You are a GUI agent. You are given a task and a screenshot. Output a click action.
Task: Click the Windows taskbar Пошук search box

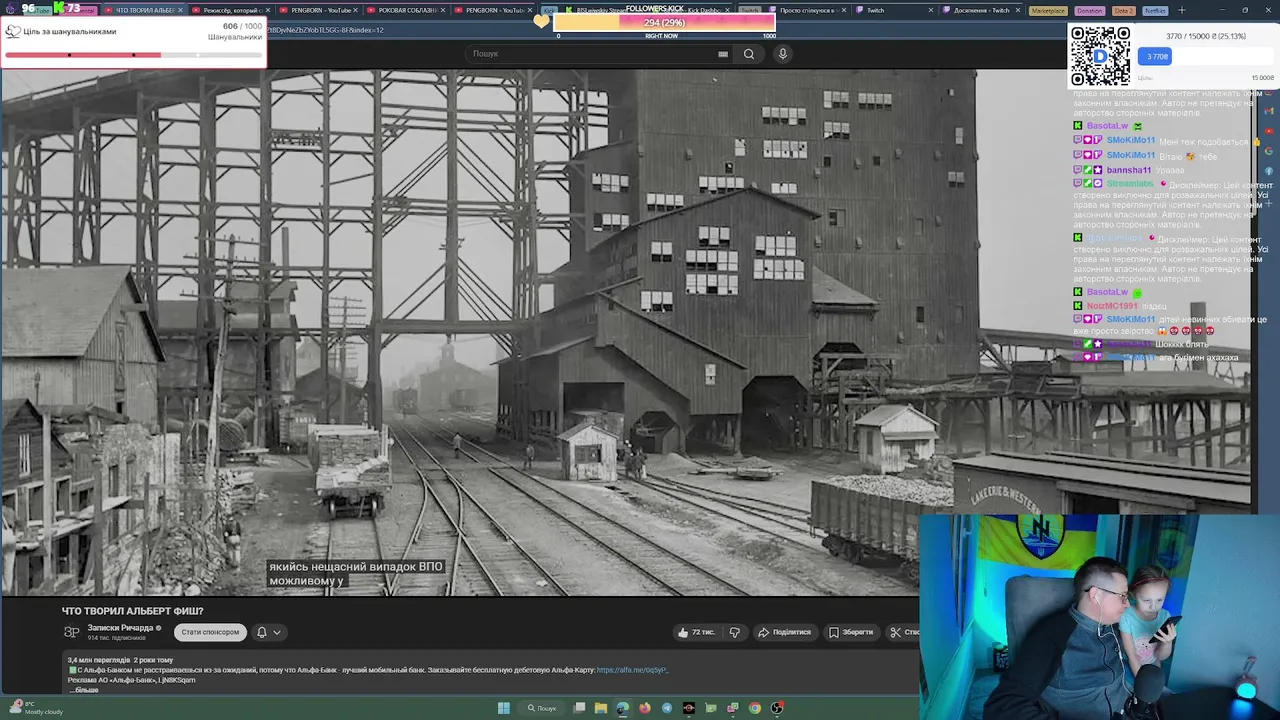[542, 708]
